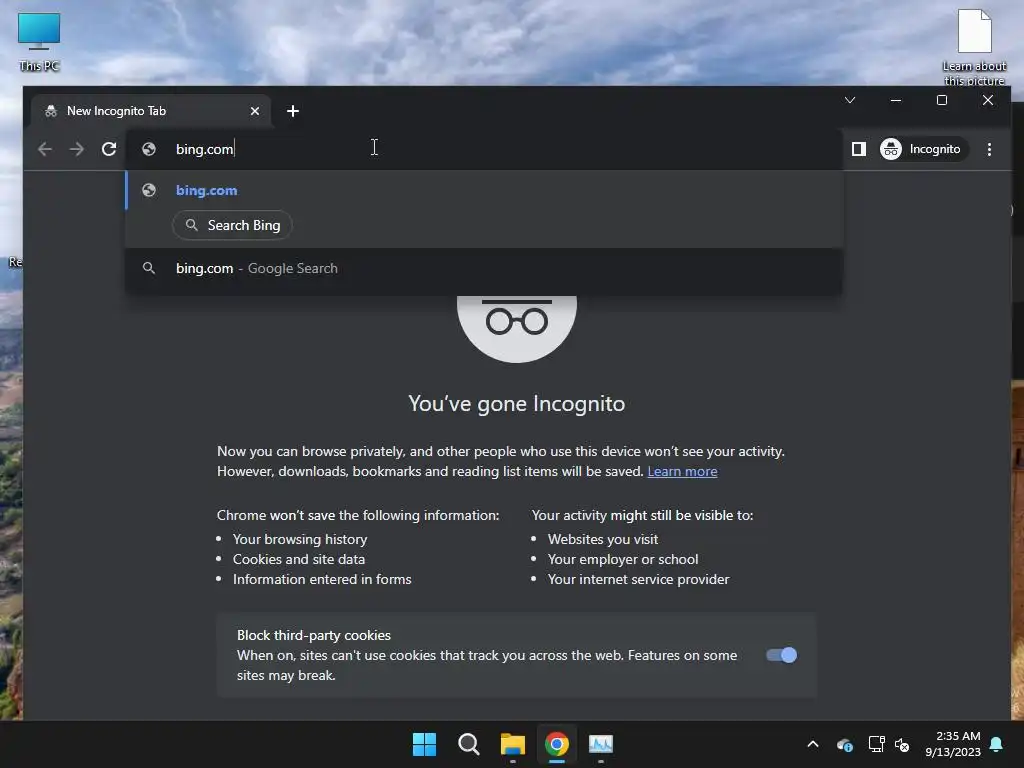This screenshot has height=768, width=1024.
Task: Click the 'Block third-party cookies' title
Action: tap(313, 635)
